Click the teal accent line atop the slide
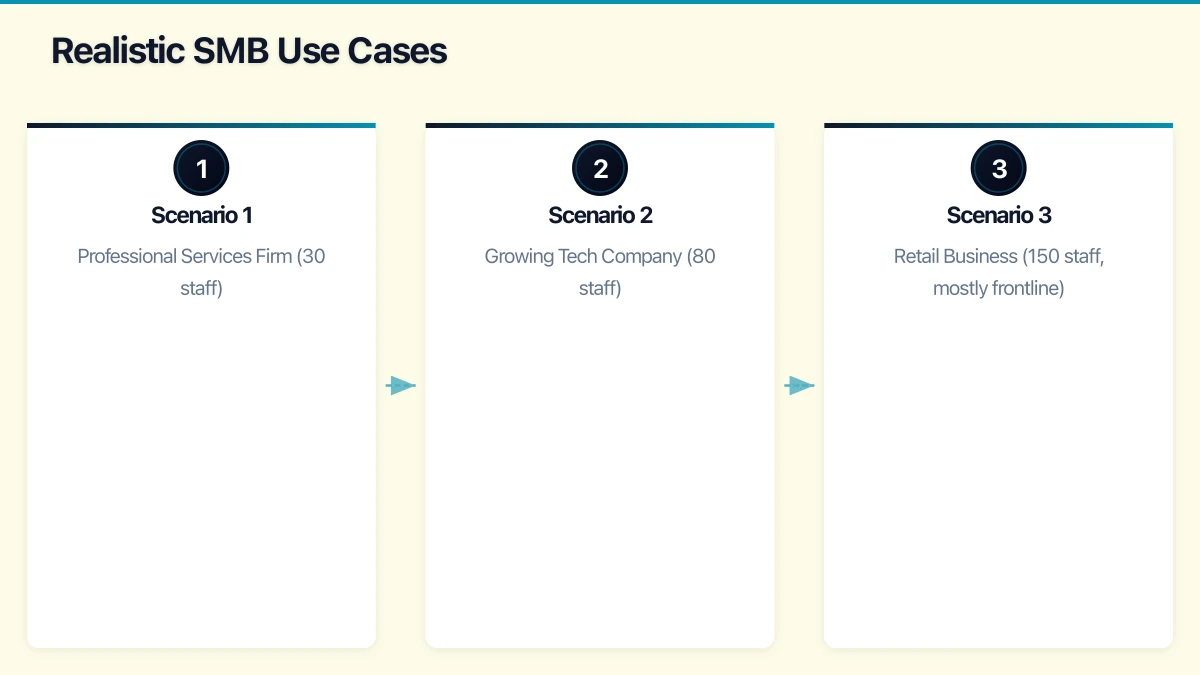The height and width of the screenshot is (675, 1200). 600,2
